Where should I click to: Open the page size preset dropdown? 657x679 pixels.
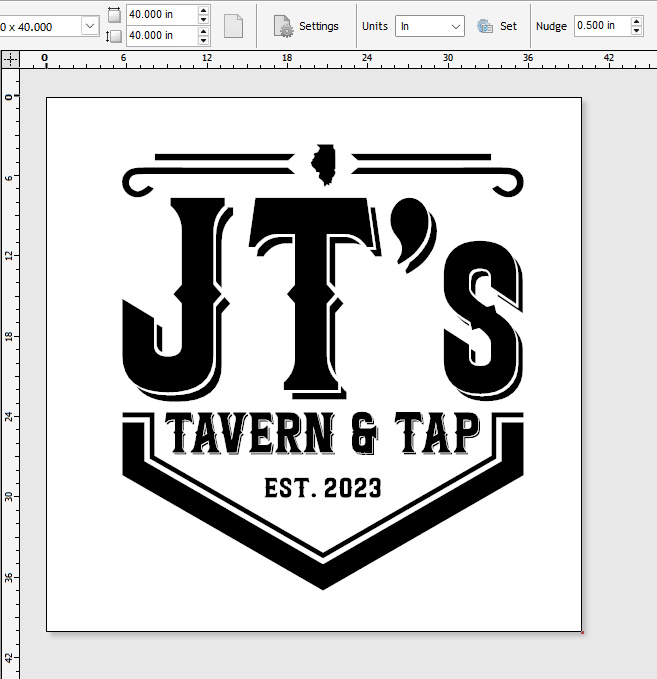coord(89,26)
